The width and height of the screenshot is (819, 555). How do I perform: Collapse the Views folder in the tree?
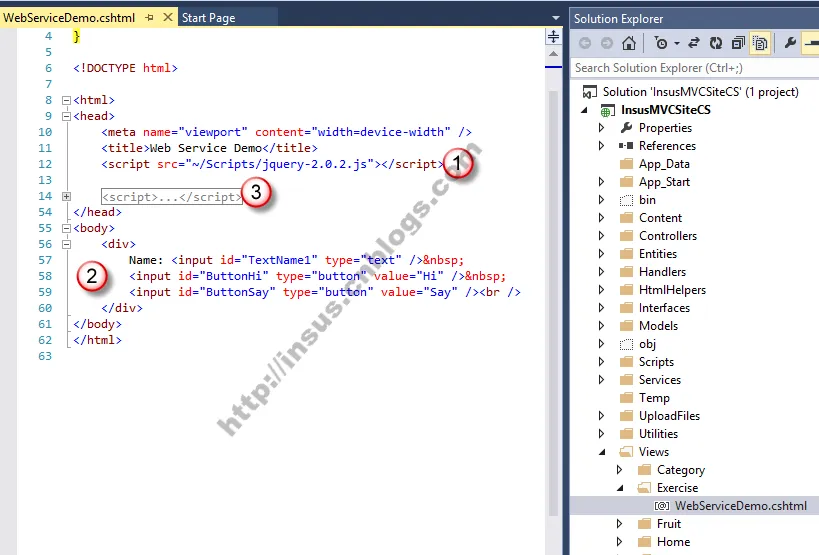(602, 452)
